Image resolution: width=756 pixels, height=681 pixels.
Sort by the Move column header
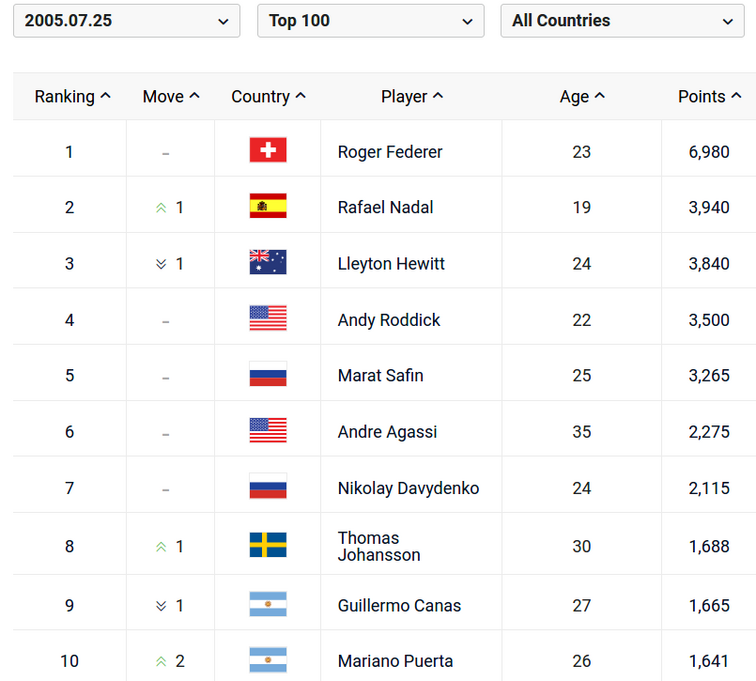point(171,97)
